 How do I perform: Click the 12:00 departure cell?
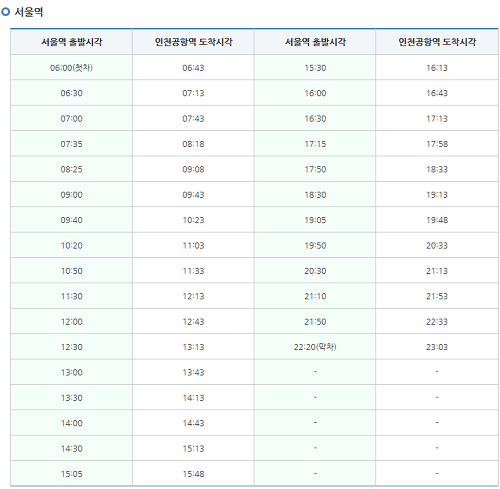coord(72,322)
